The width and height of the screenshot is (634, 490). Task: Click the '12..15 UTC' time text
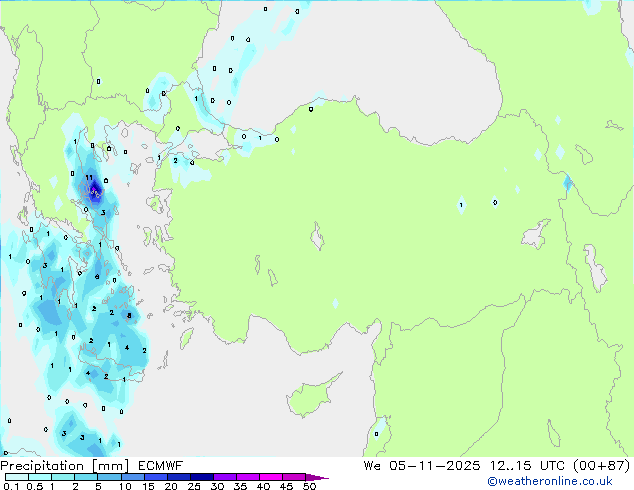(x=527, y=466)
